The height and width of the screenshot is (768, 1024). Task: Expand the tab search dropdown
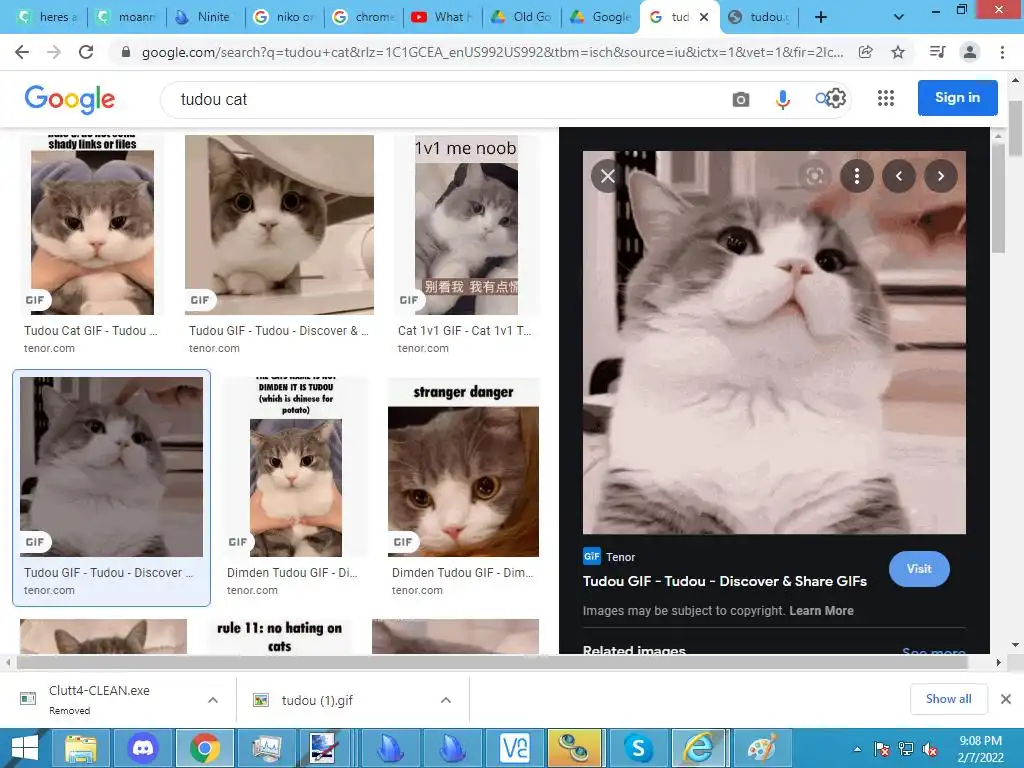pyautogui.click(x=899, y=17)
